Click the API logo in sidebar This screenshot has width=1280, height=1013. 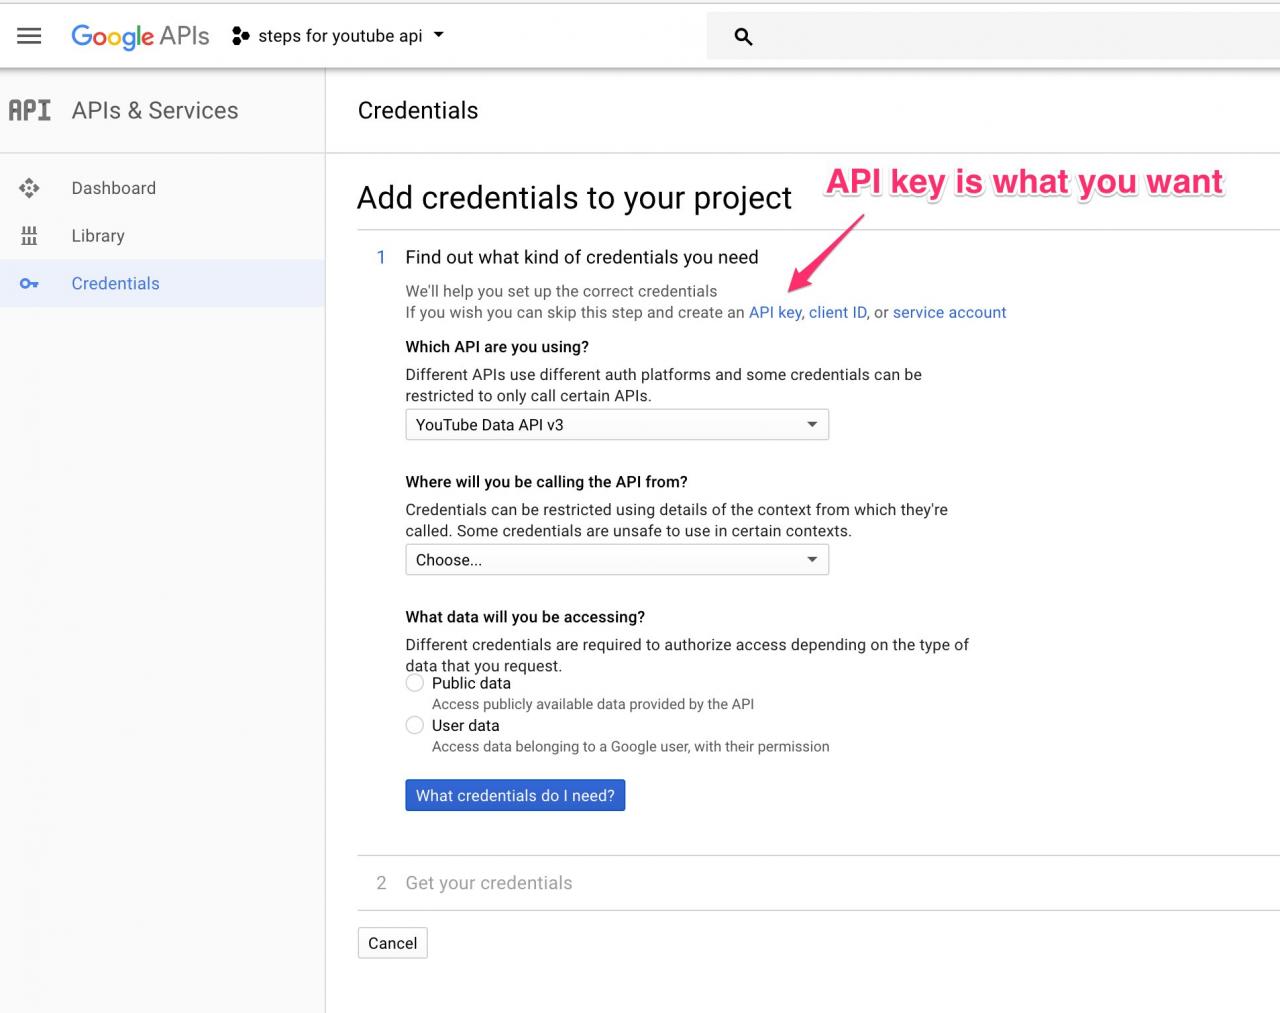(30, 110)
